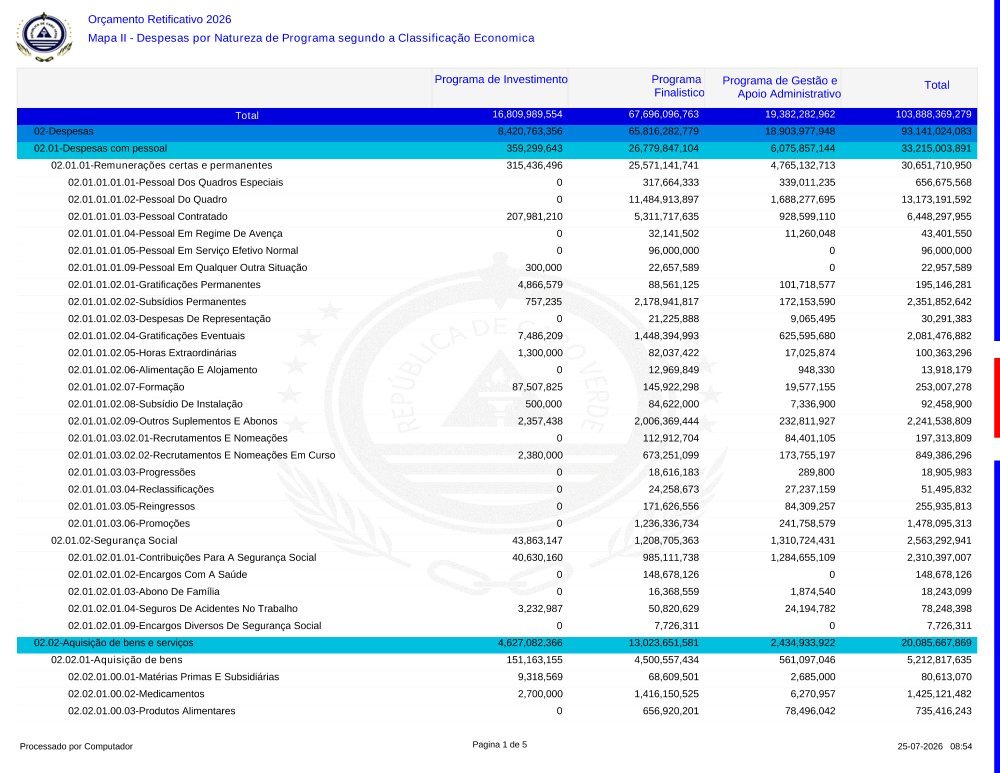Click the 'Processado por Computador' footer text

(x=76, y=746)
